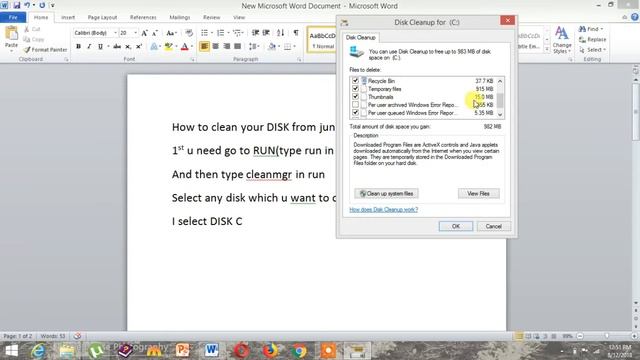Open Firefox from the taskbar
Screen dimensions: 640x360
coord(270,351)
